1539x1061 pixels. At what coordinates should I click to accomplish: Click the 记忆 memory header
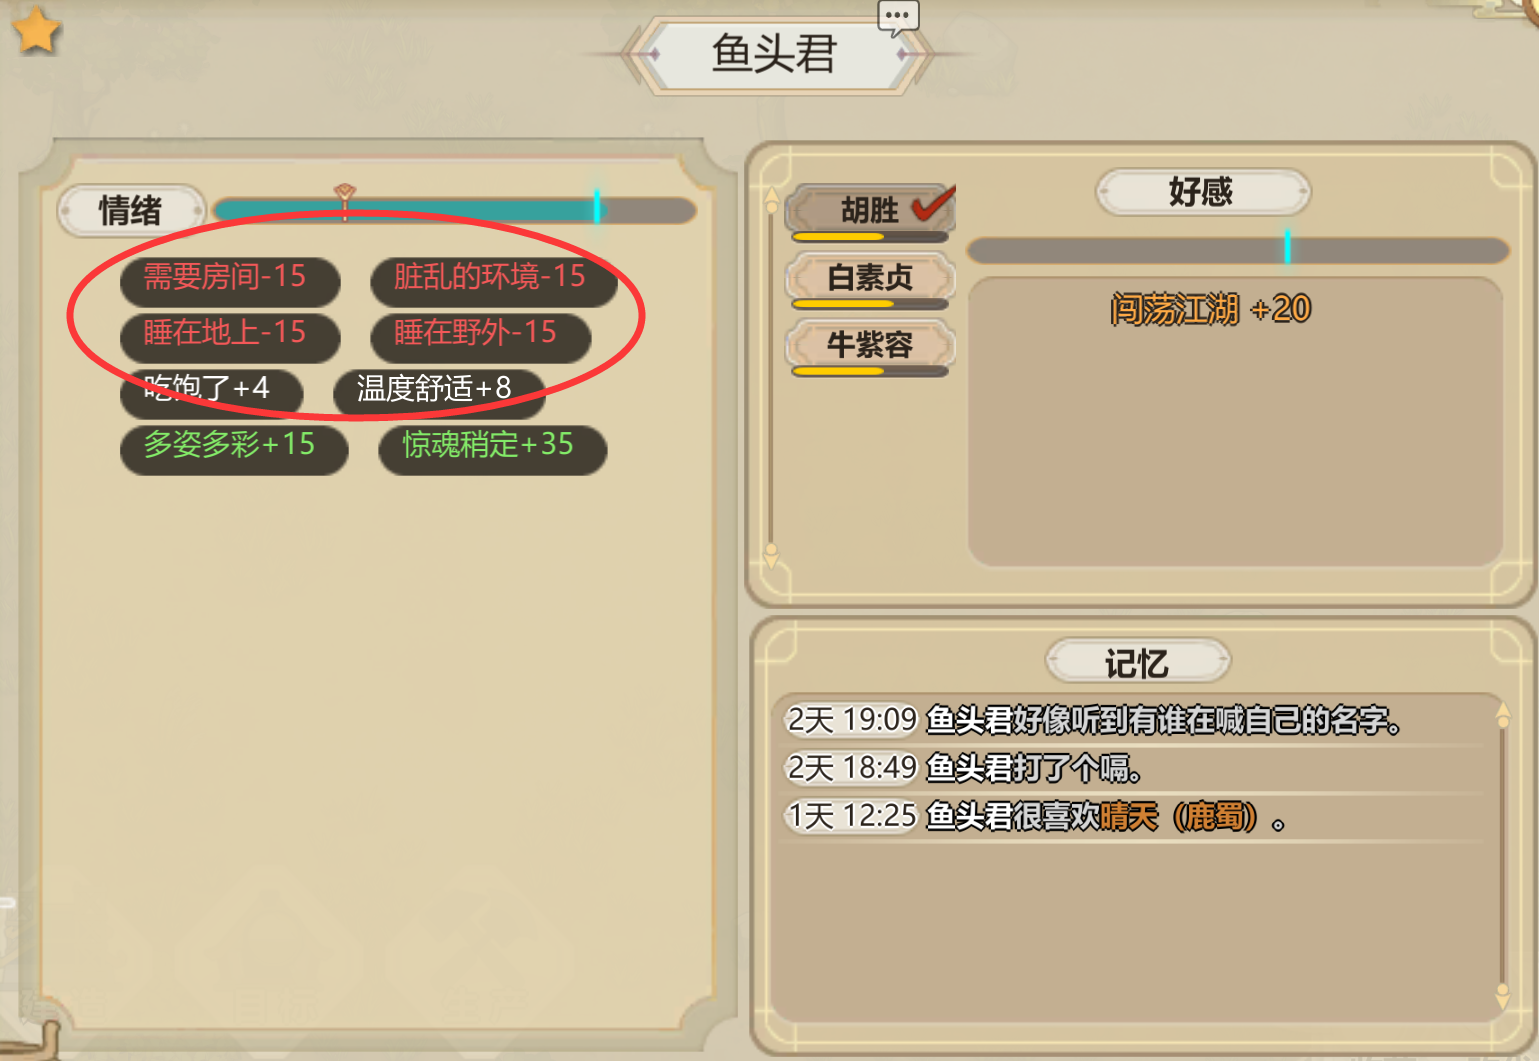pos(1137,663)
